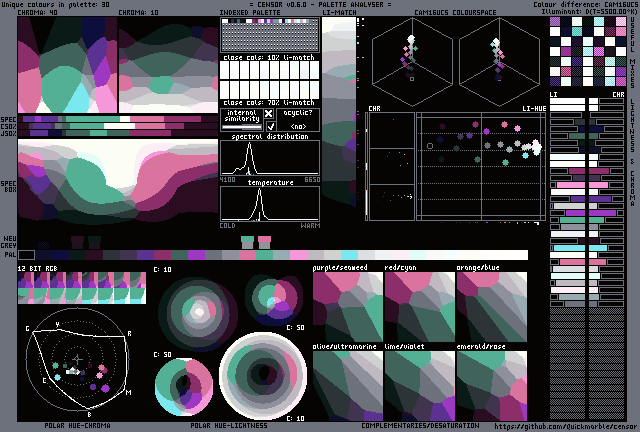Click the right CAM16UCS colourspace cube
This screenshot has width=640, height=432.
tap(497, 56)
